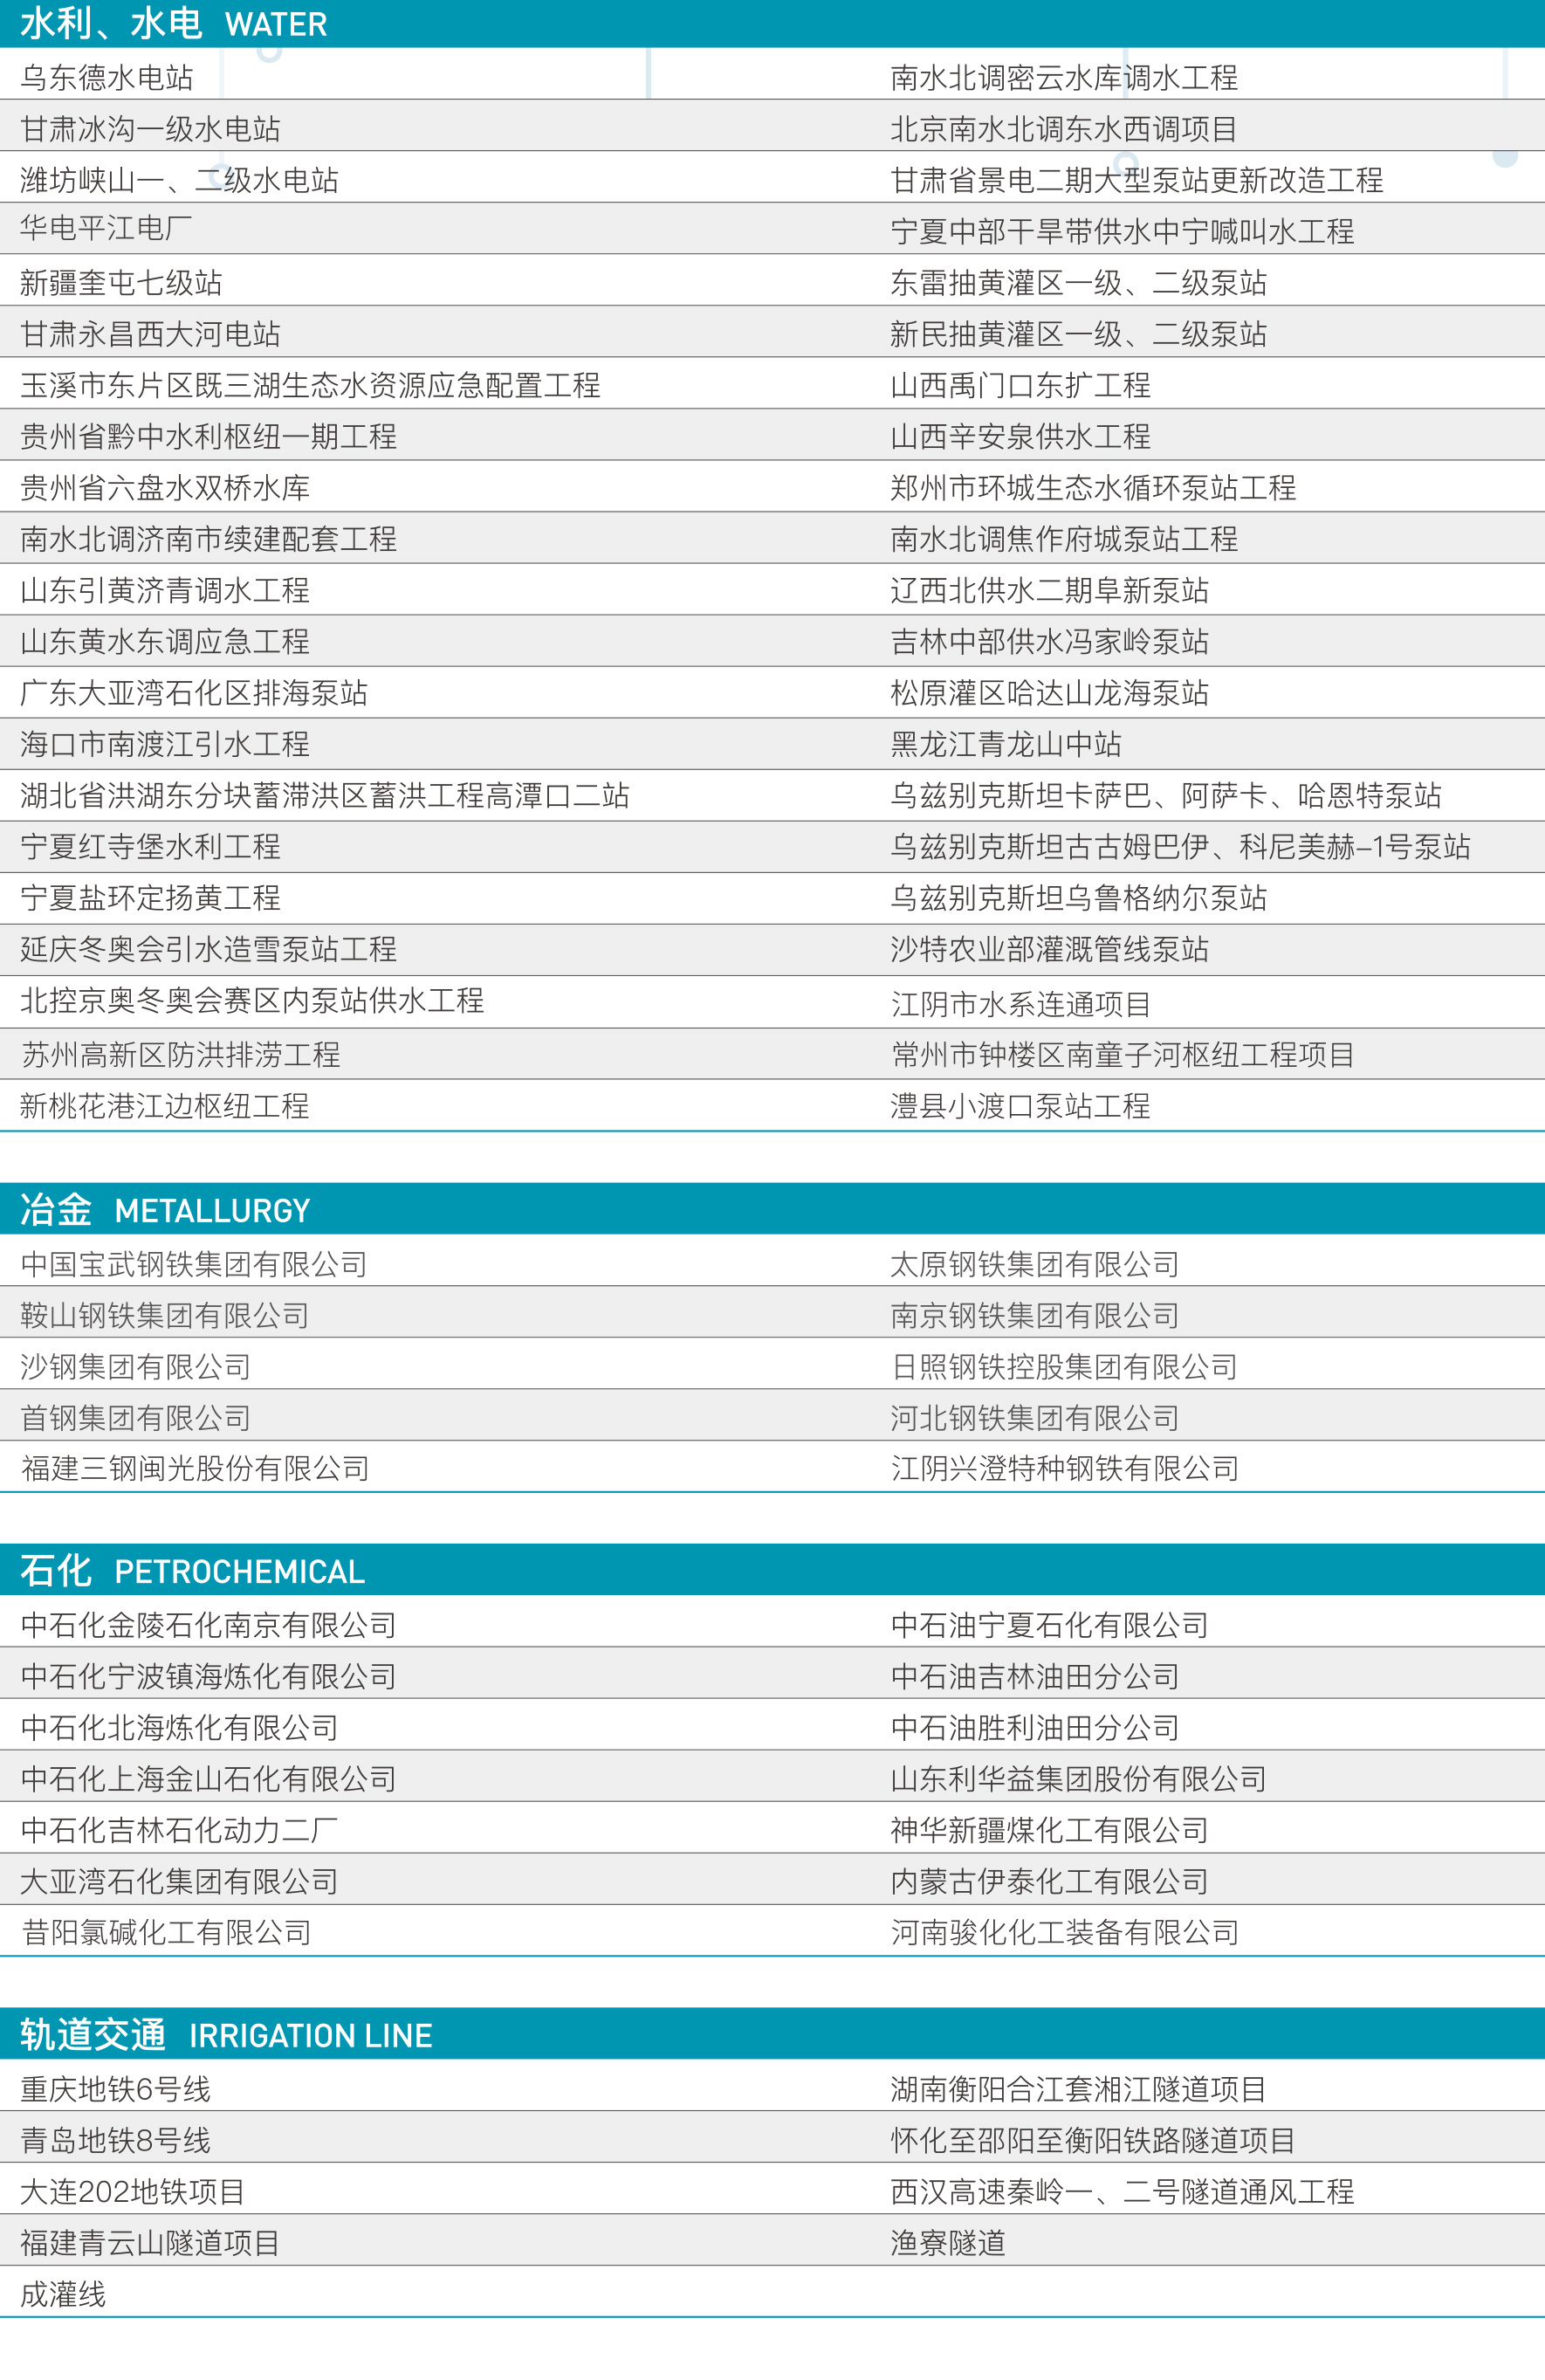This screenshot has width=1545, height=2380.
Task: Click 沙特农业部灌溉管线泵站
Action: (1049, 949)
